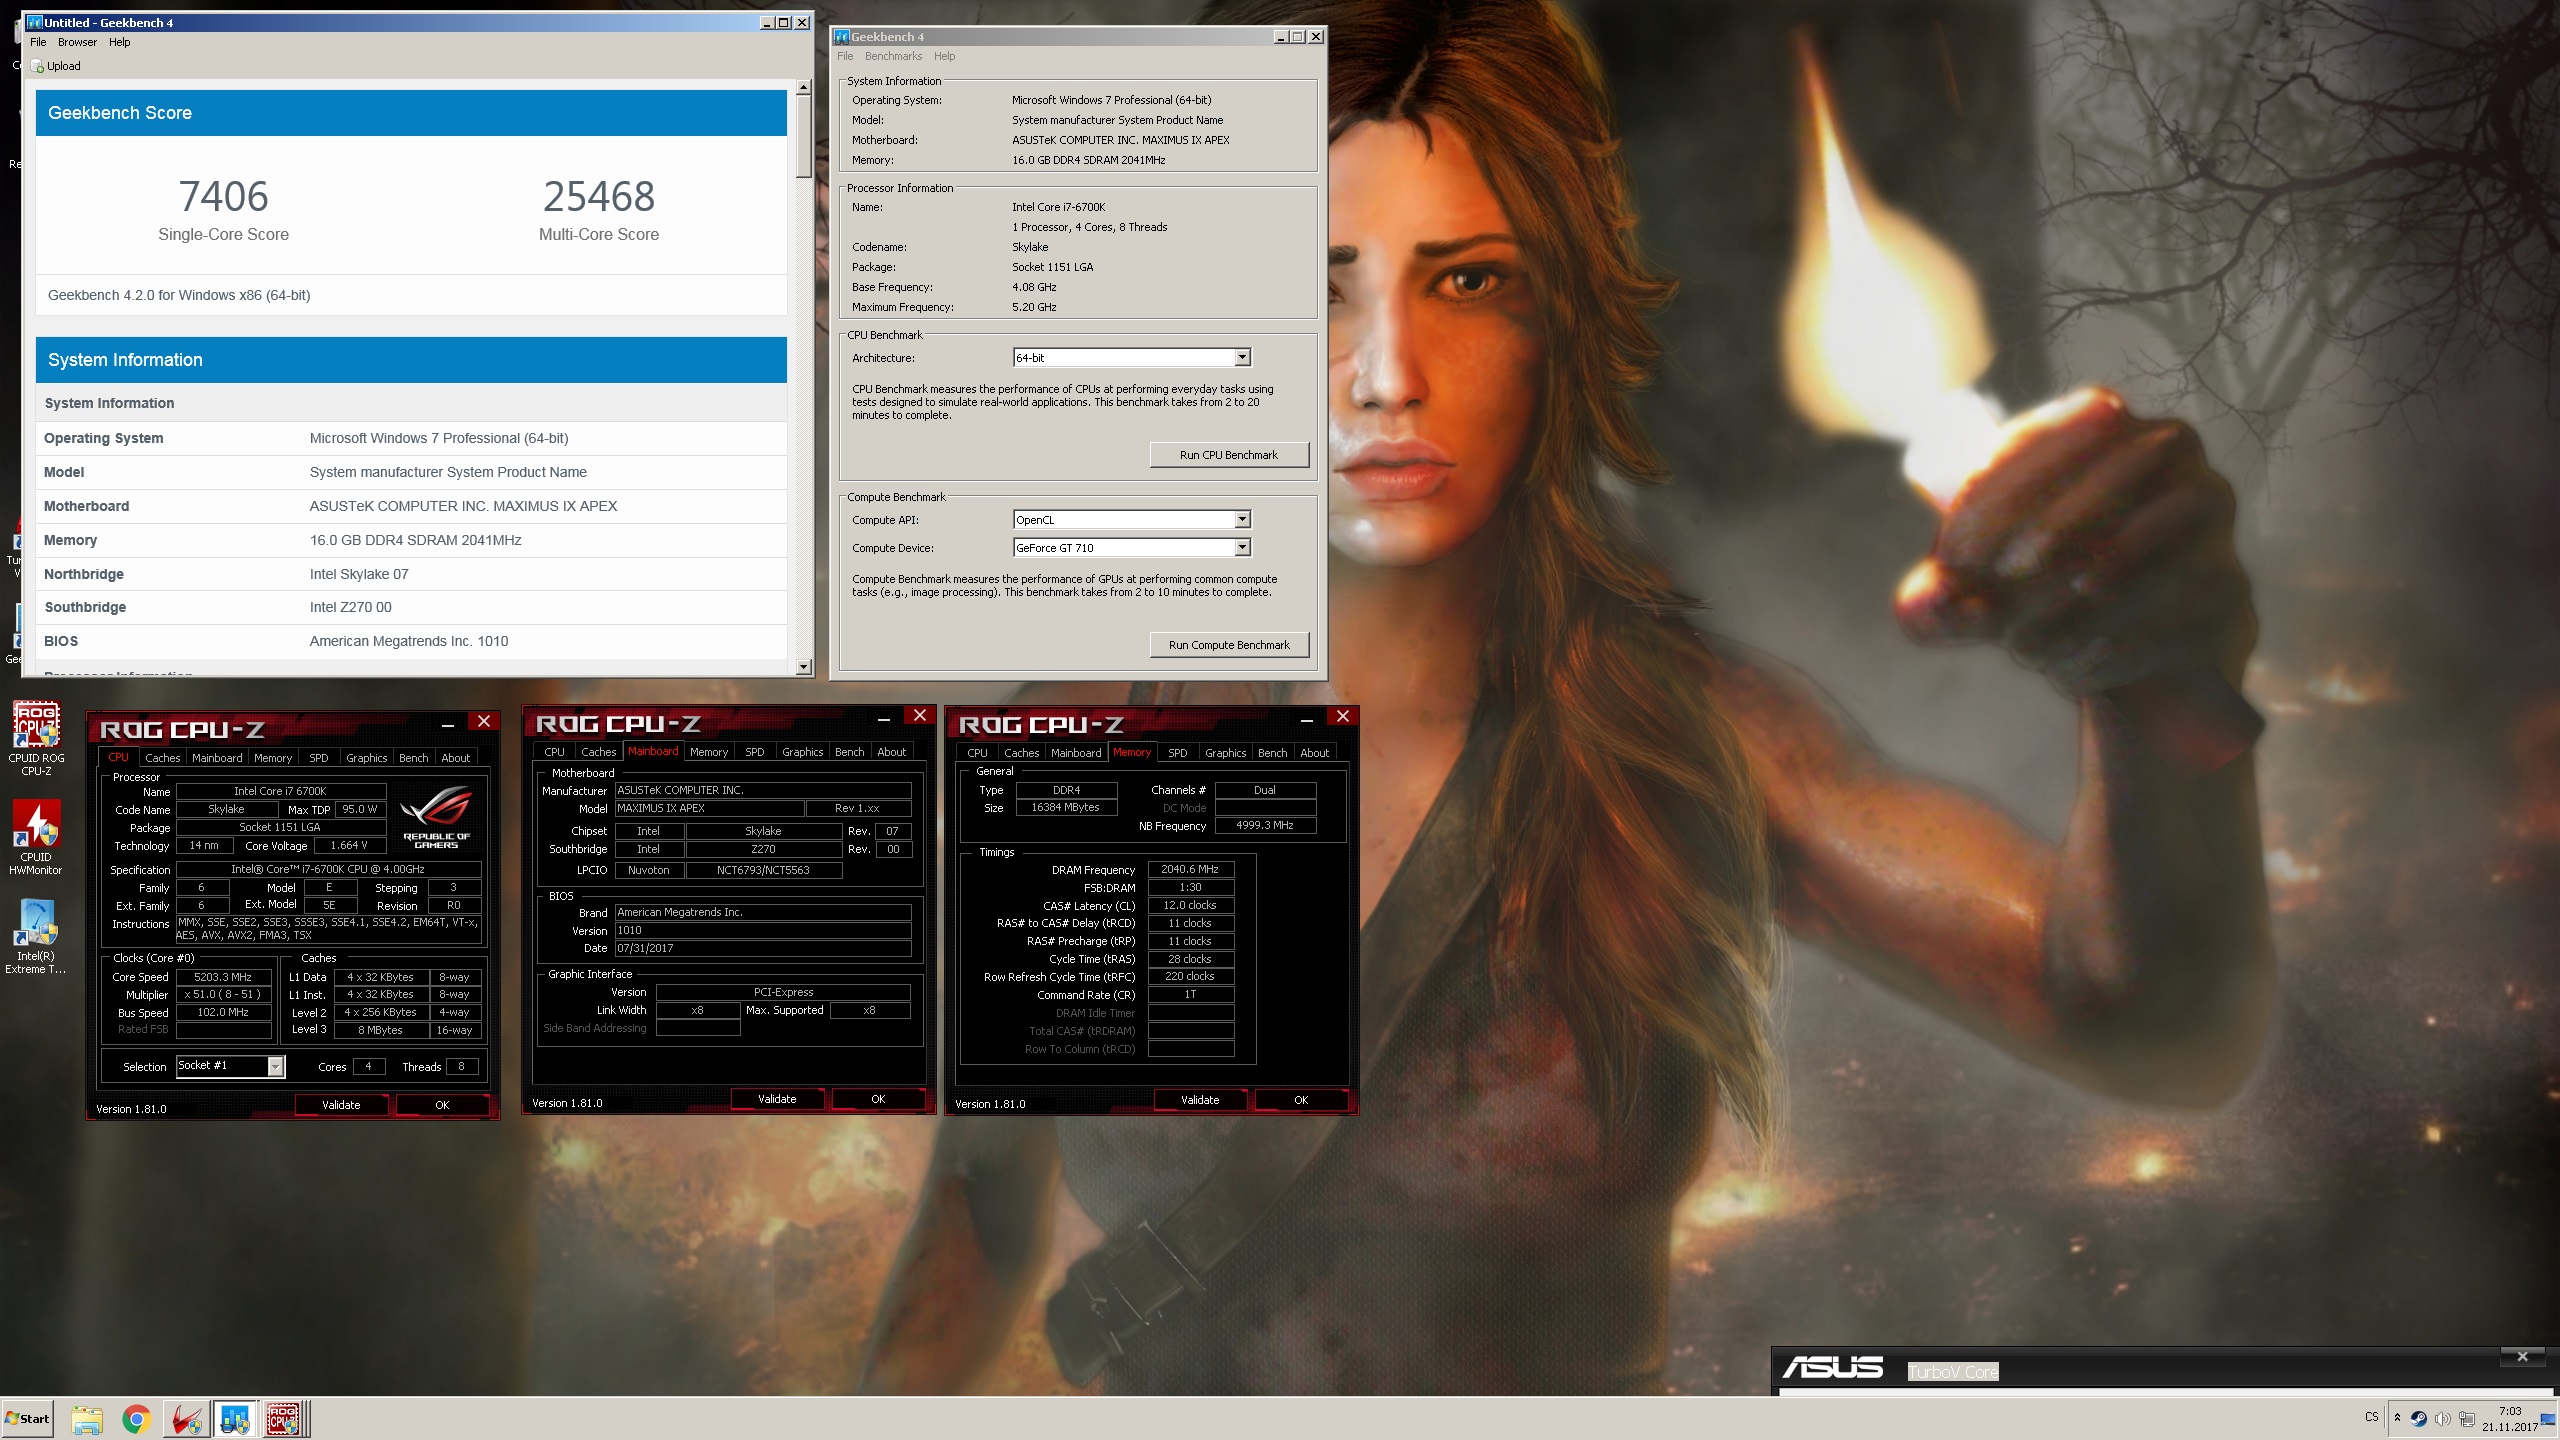Click the taskbar clock showing 7:03

coord(2510,1419)
